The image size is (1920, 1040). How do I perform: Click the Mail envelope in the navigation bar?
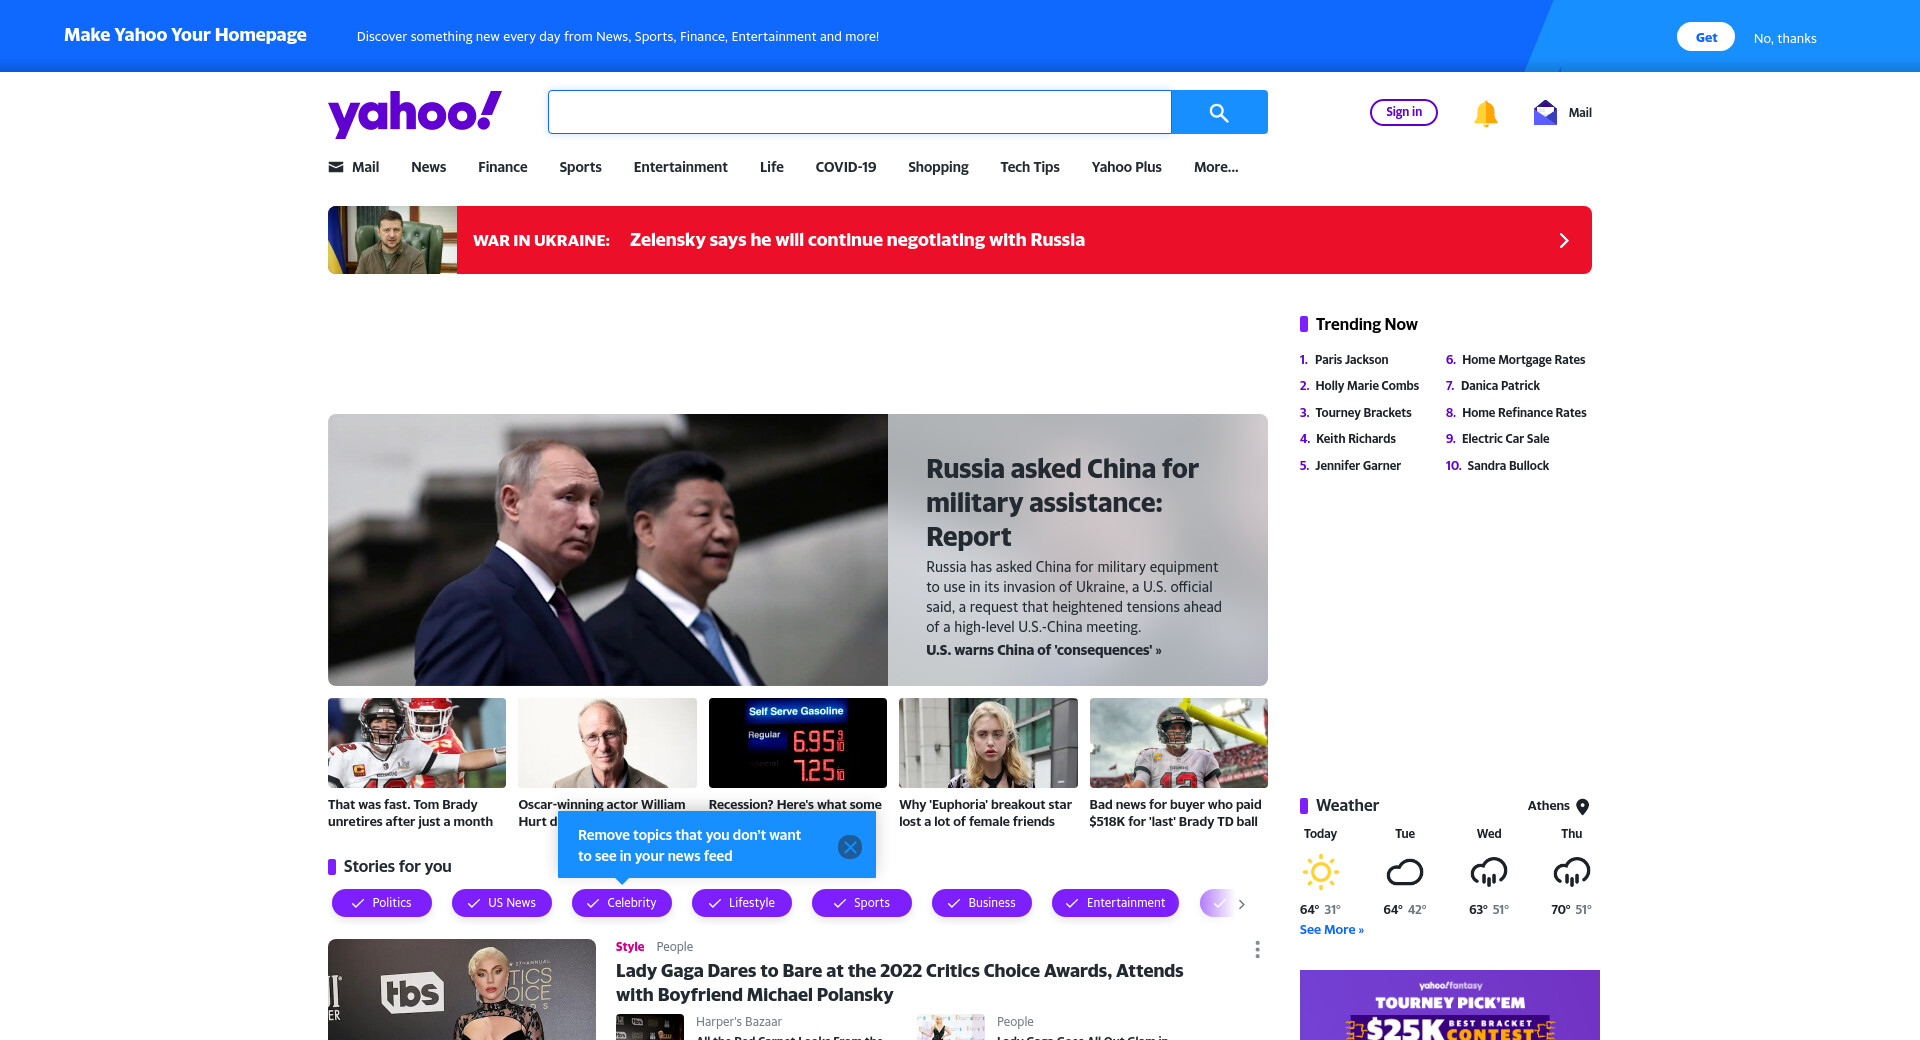click(x=336, y=167)
